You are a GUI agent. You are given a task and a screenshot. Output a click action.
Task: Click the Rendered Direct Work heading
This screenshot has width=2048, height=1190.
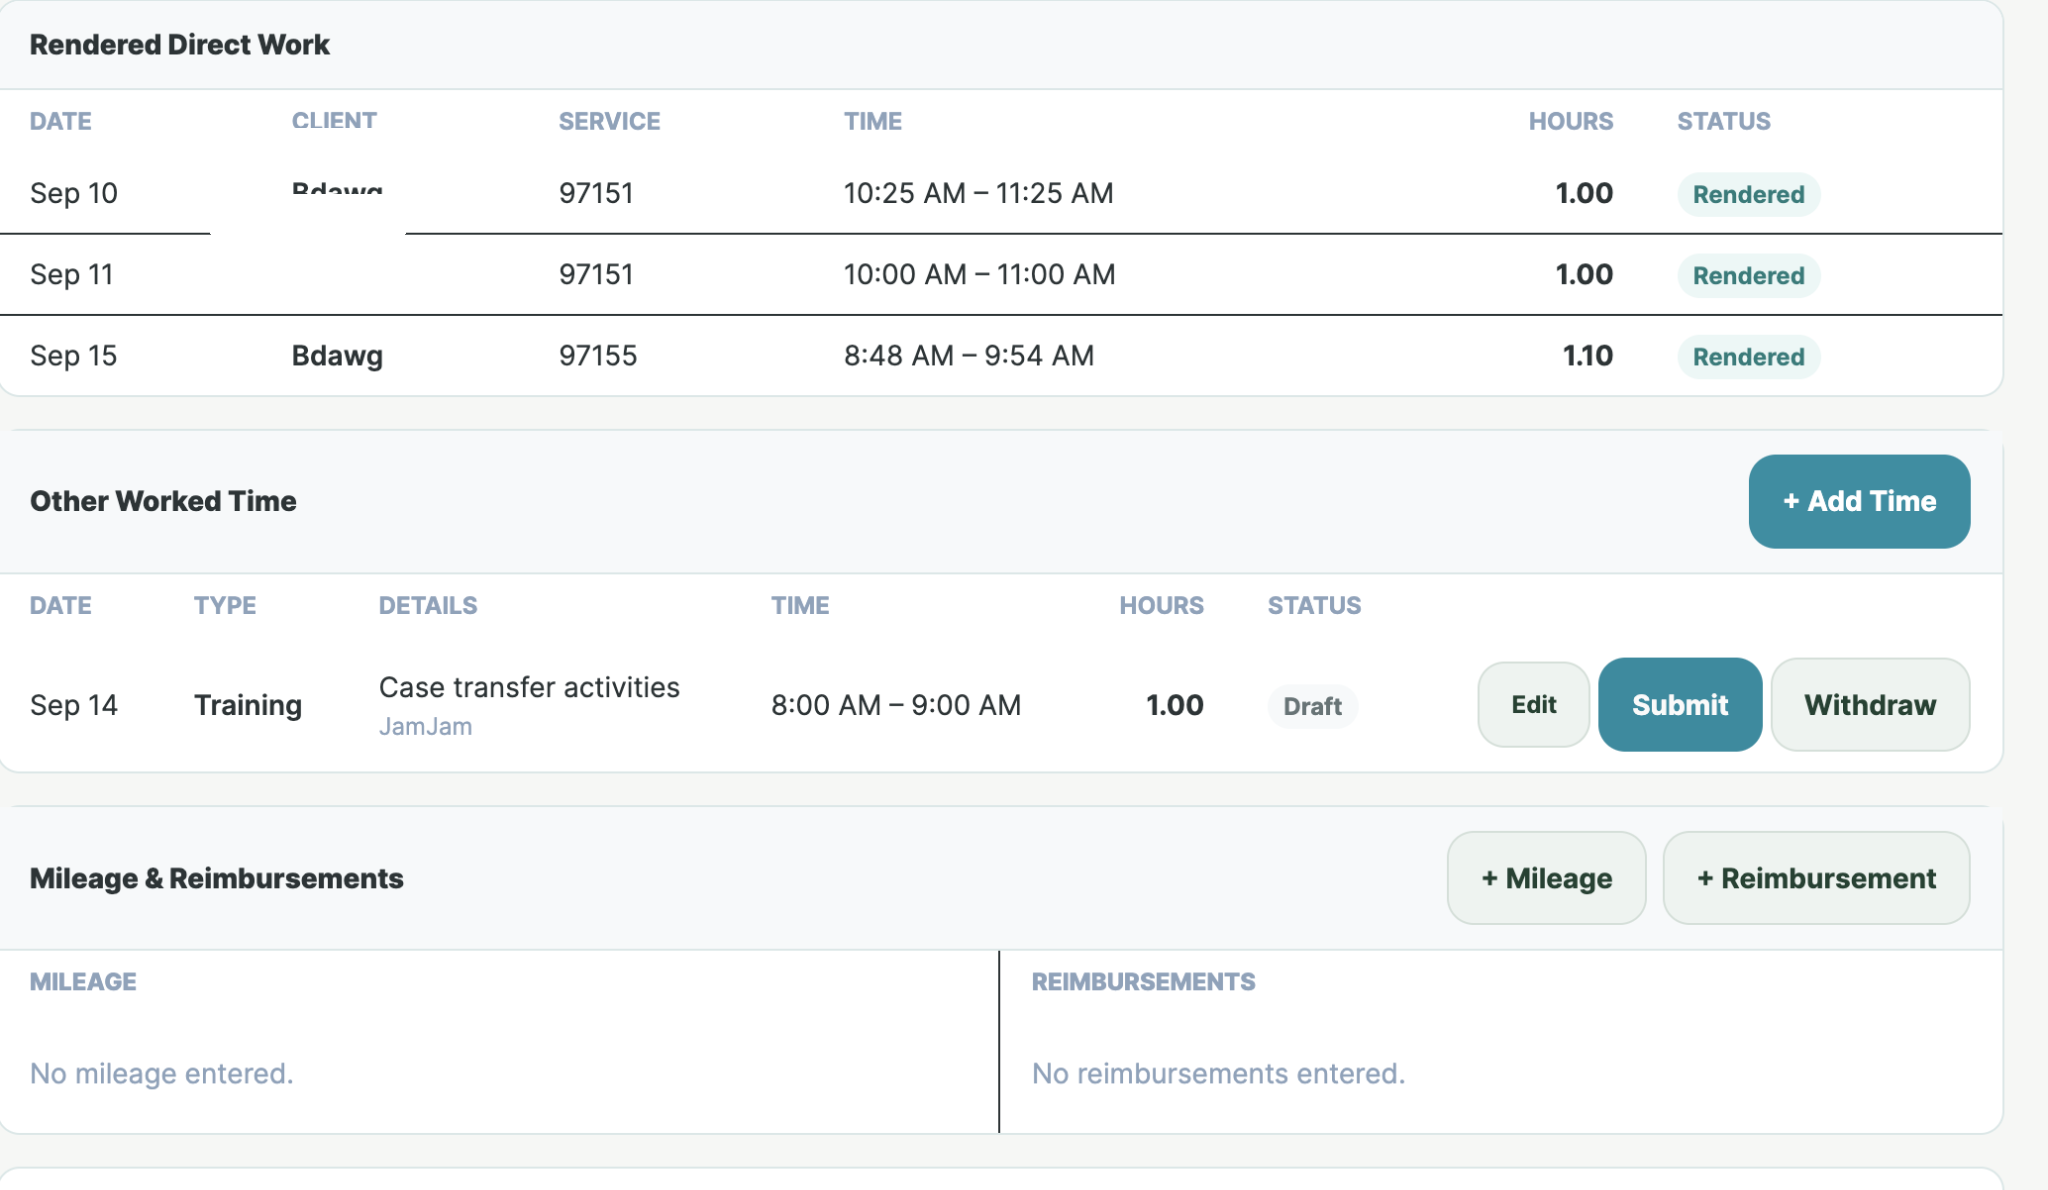point(180,45)
